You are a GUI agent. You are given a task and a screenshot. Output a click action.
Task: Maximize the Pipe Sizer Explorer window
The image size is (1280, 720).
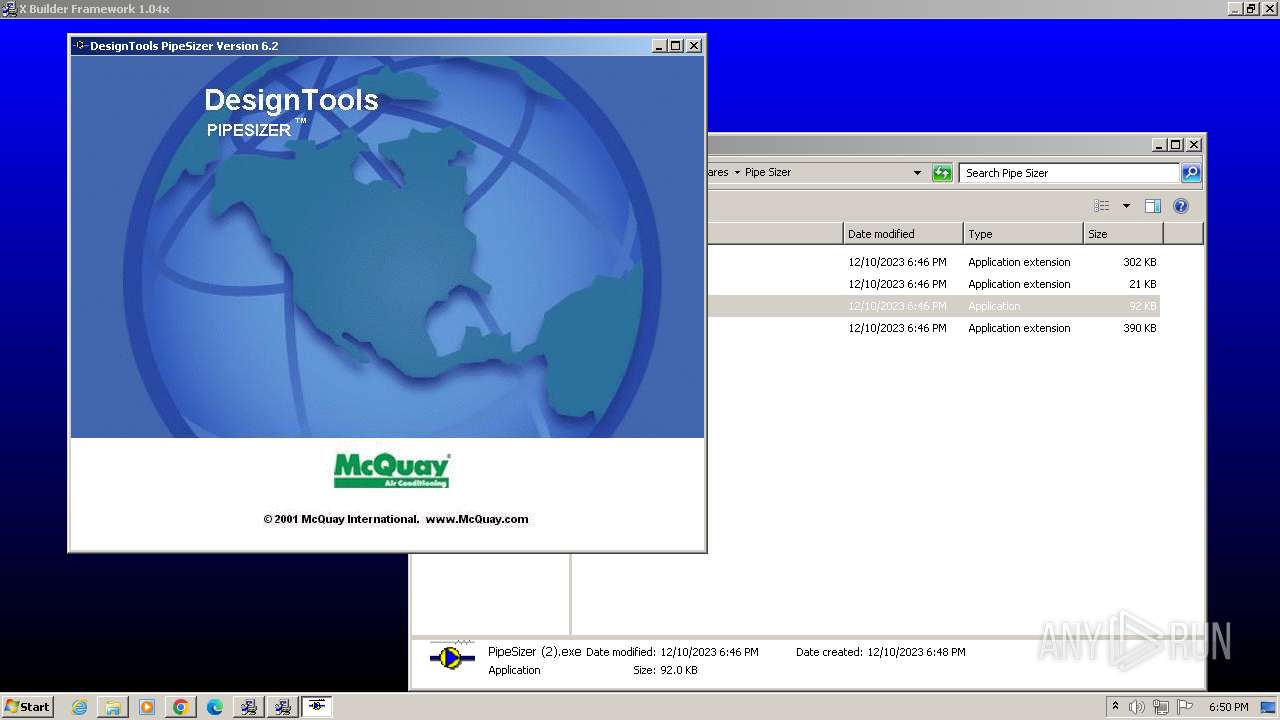[1176, 145]
